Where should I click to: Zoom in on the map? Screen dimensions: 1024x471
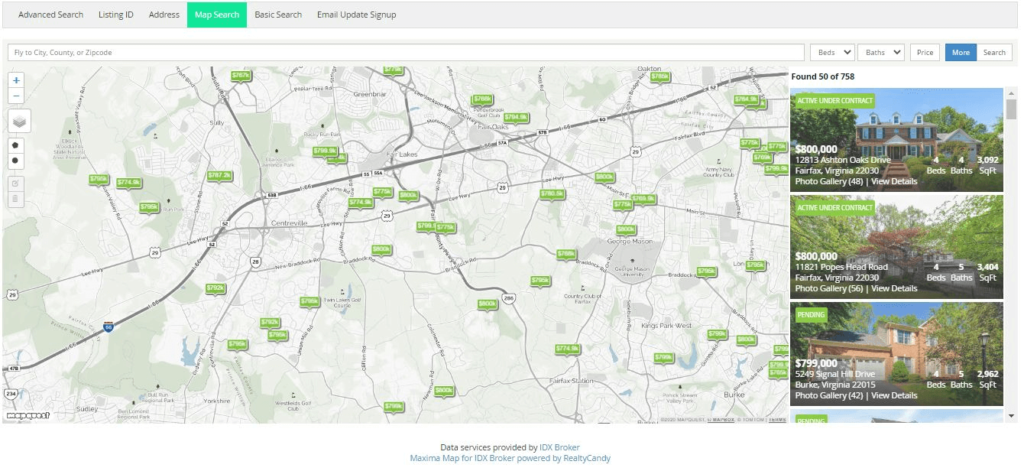pos(16,80)
